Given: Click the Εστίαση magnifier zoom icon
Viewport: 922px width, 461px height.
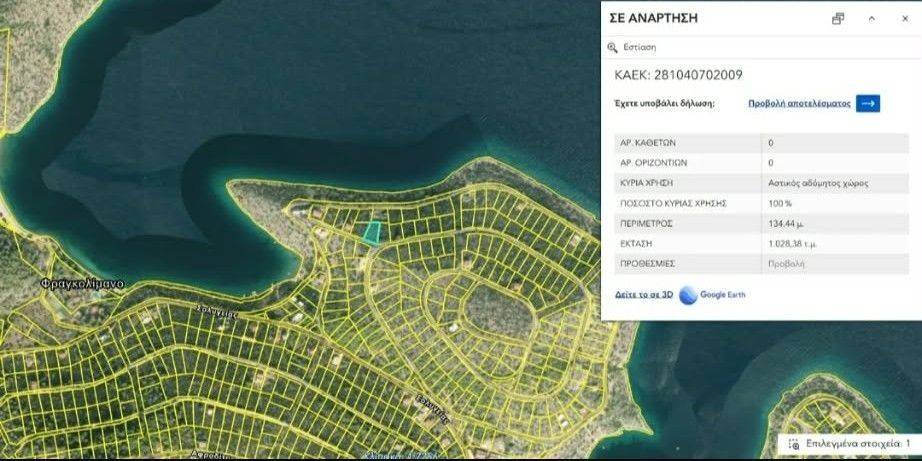Looking at the screenshot, I should pos(613,47).
